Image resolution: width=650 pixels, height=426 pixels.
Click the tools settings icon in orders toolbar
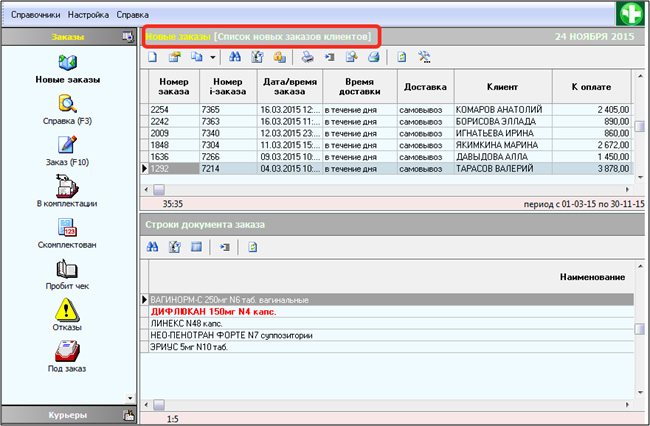coord(425,57)
